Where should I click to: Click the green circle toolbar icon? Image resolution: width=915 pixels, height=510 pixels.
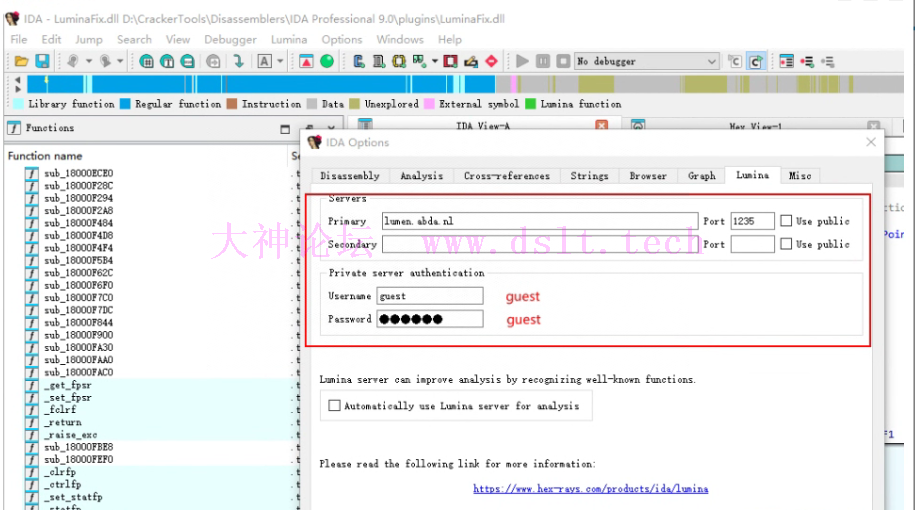[x=327, y=62]
